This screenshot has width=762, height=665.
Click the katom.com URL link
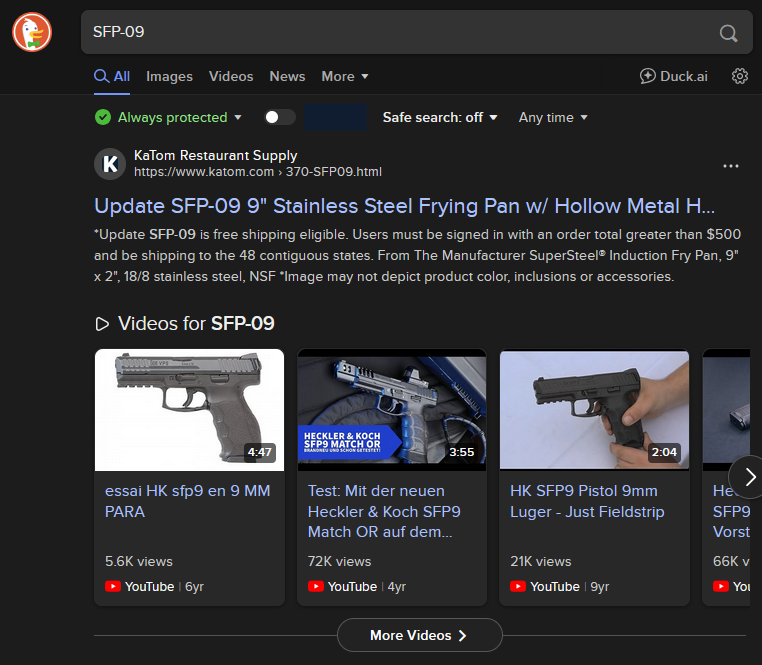pos(258,172)
